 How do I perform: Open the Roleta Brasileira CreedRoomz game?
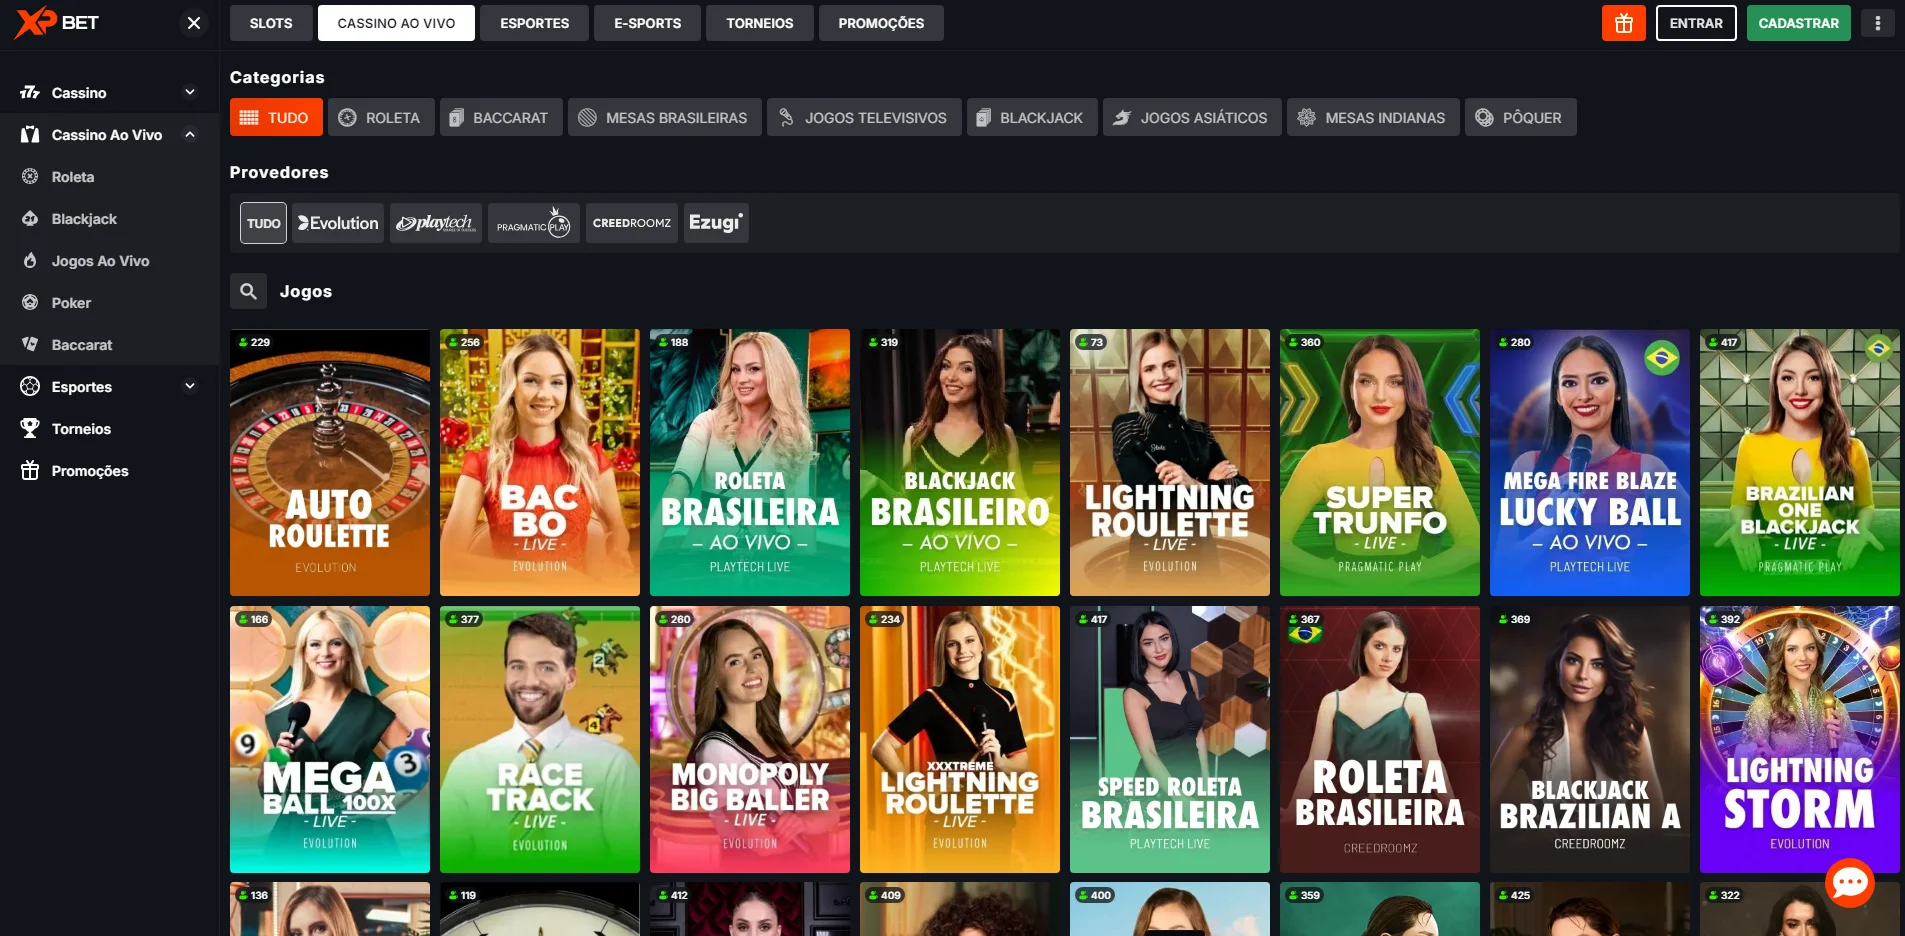click(1380, 739)
